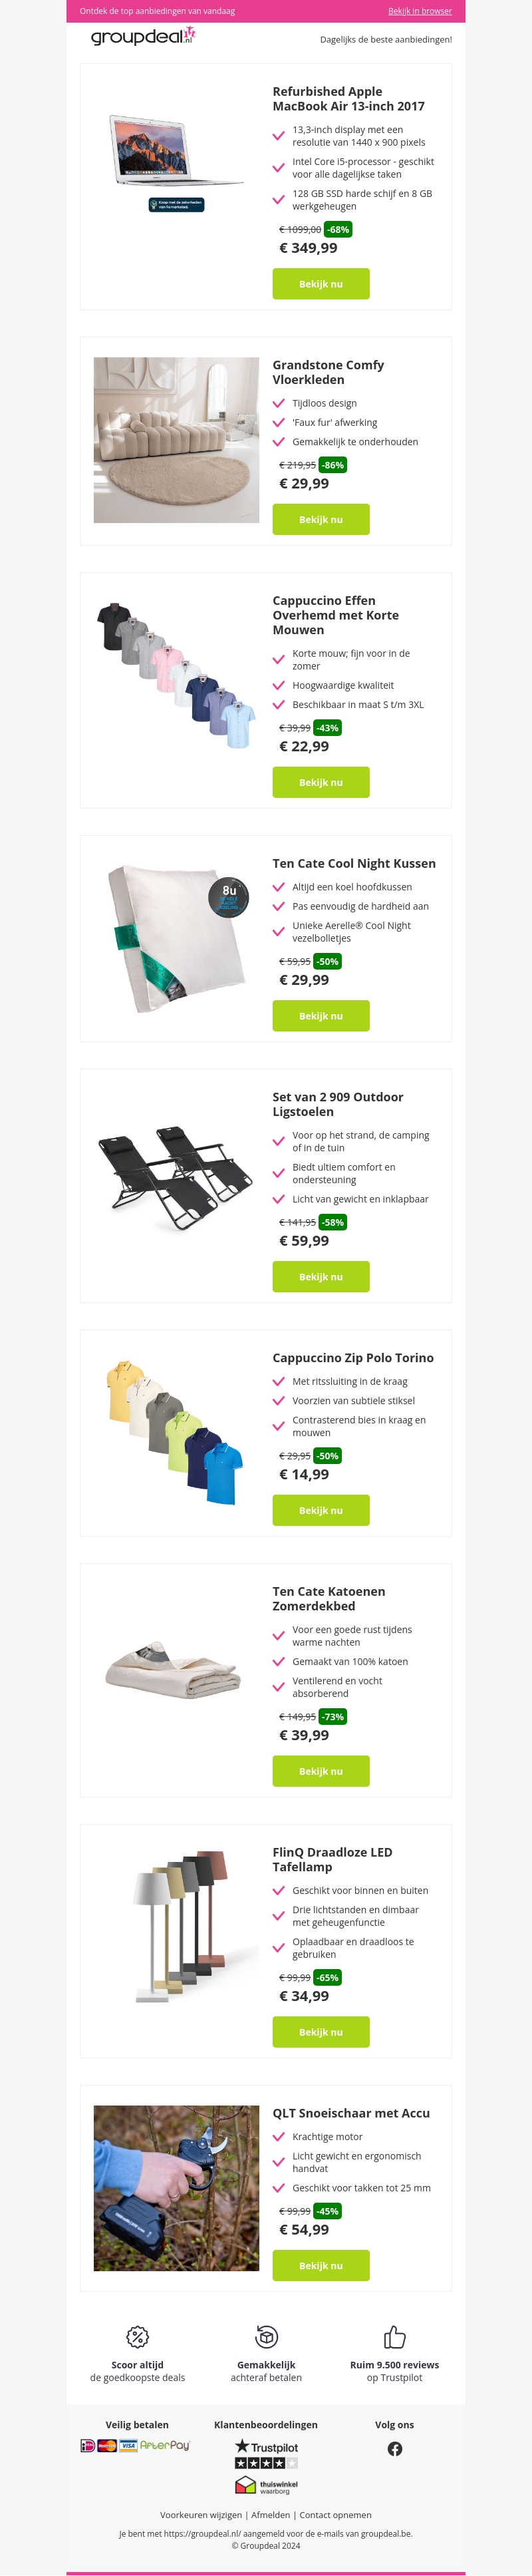The width and height of the screenshot is (532, 2576).
Task: Open the Facebook icon under Volg ons
Action: pos(395,2449)
